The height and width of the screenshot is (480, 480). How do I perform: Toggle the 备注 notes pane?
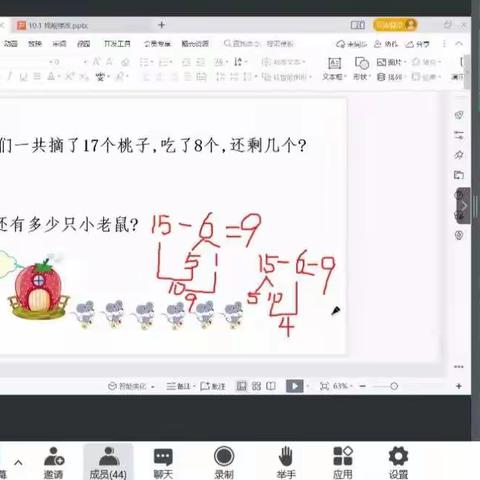(x=178, y=386)
